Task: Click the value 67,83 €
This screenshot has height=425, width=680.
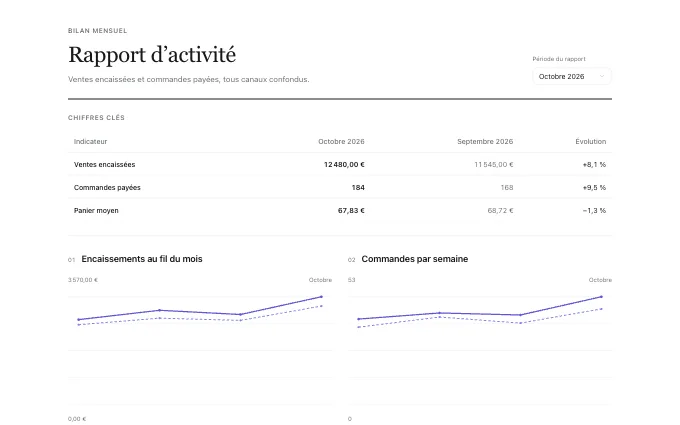Action: 351,210
